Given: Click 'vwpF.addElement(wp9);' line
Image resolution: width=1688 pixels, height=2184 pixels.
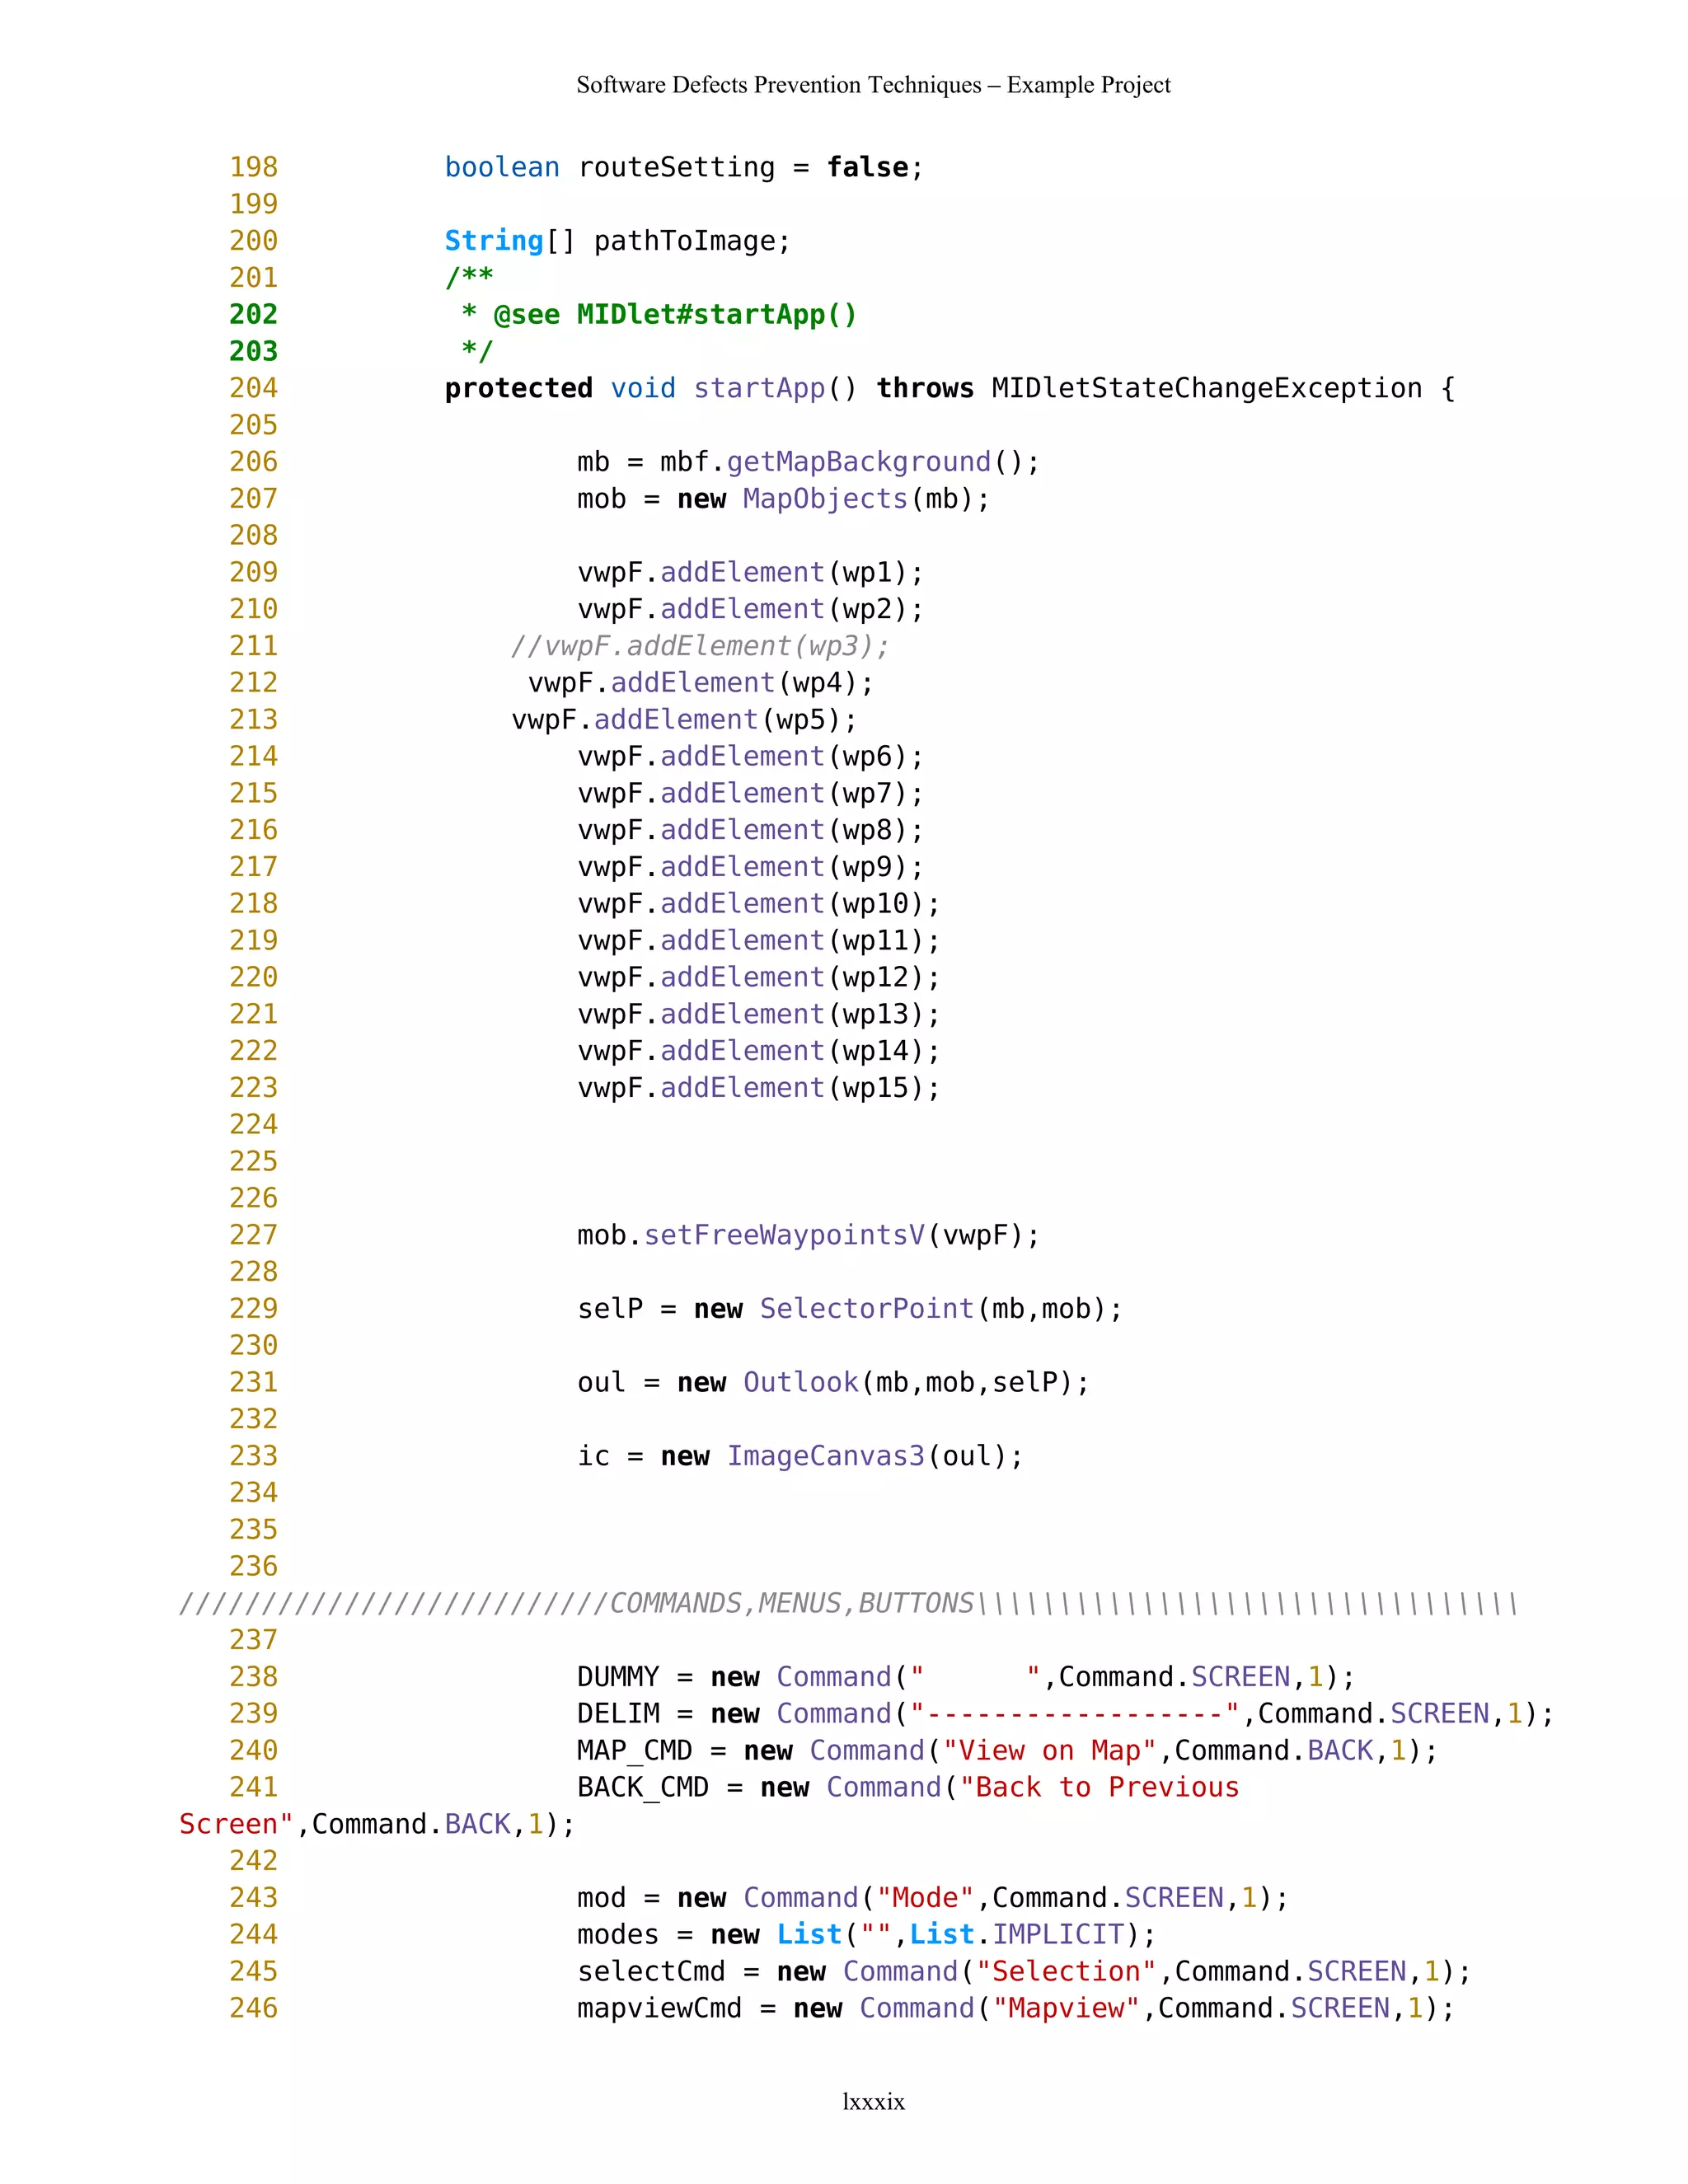Looking at the screenshot, I should pos(750,867).
